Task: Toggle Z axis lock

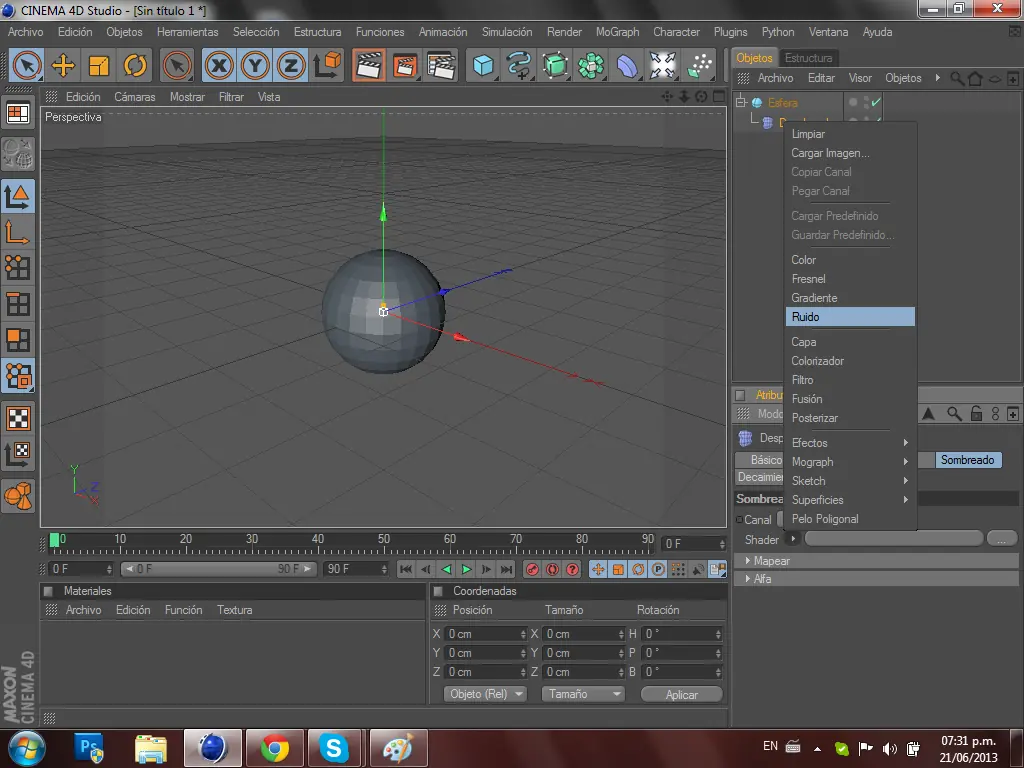Action: (291, 65)
